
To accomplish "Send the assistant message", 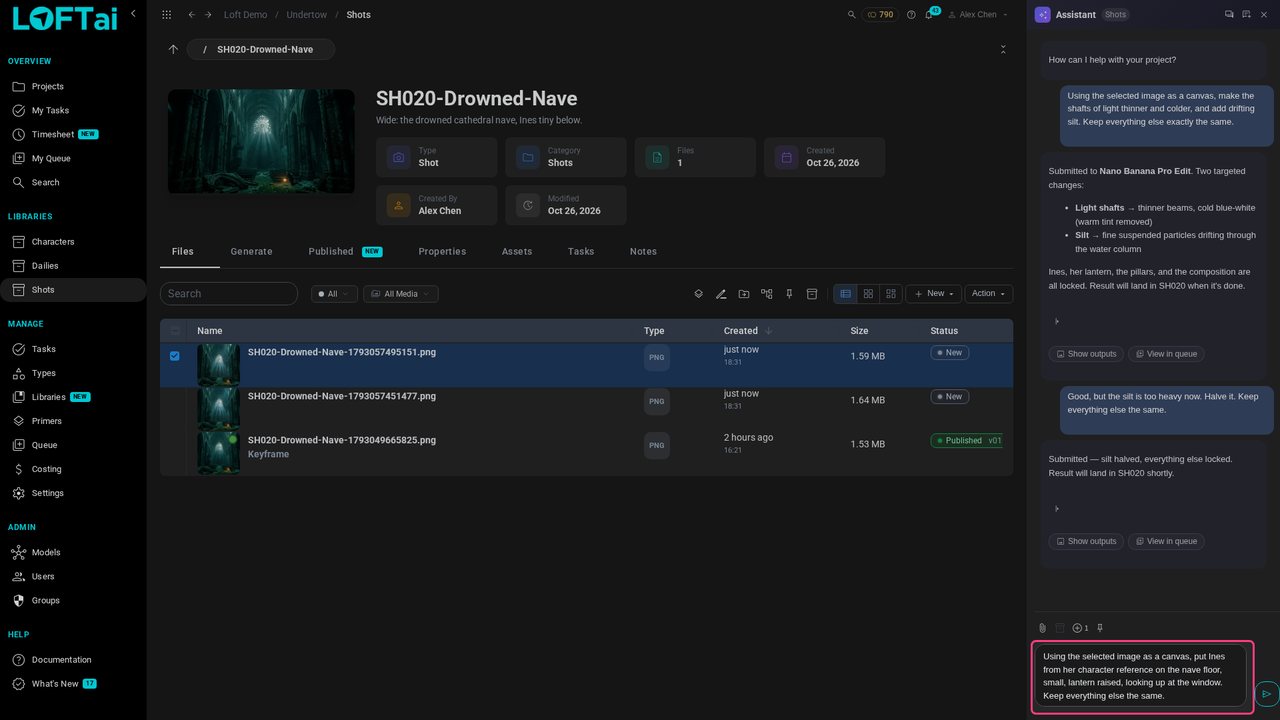I will coord(1266,693).
